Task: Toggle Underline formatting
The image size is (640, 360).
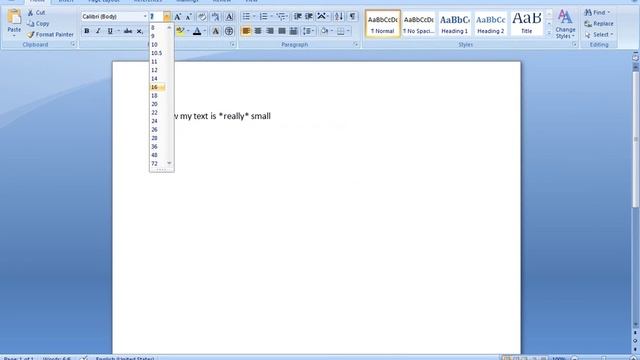Action: (x=110, y=31)
